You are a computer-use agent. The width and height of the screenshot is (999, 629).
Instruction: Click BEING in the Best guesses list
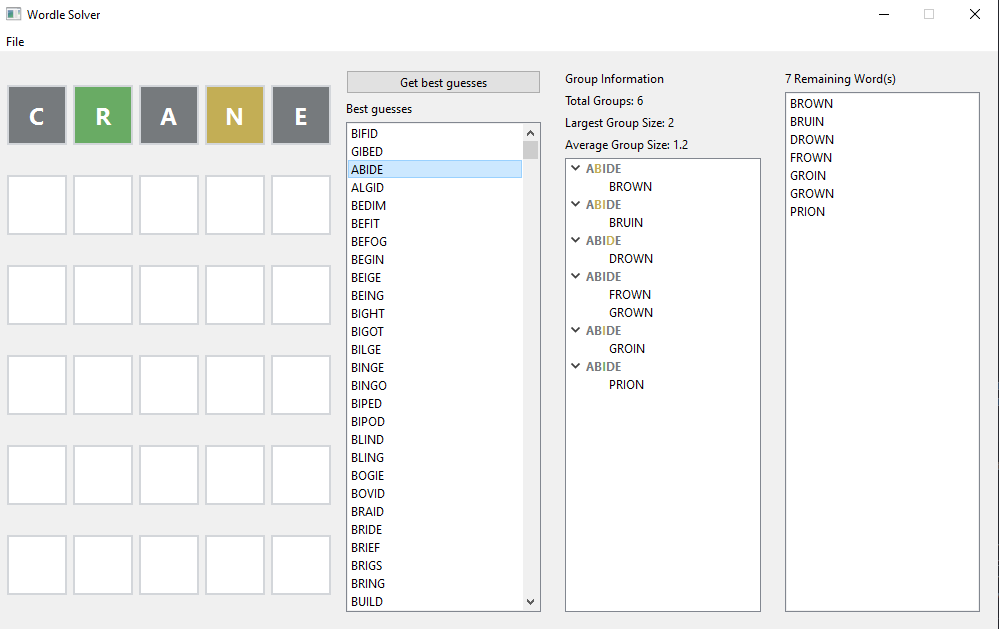[x=435, y=296]
